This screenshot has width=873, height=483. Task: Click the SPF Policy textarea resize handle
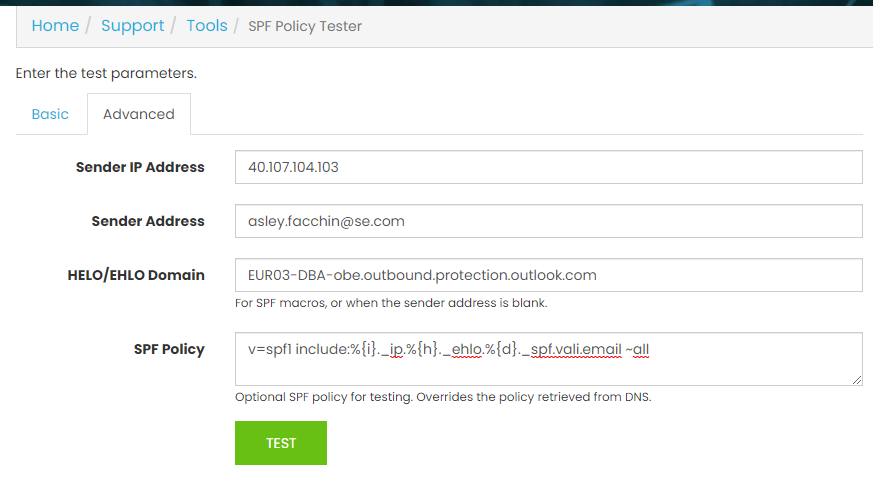(856, 379)
